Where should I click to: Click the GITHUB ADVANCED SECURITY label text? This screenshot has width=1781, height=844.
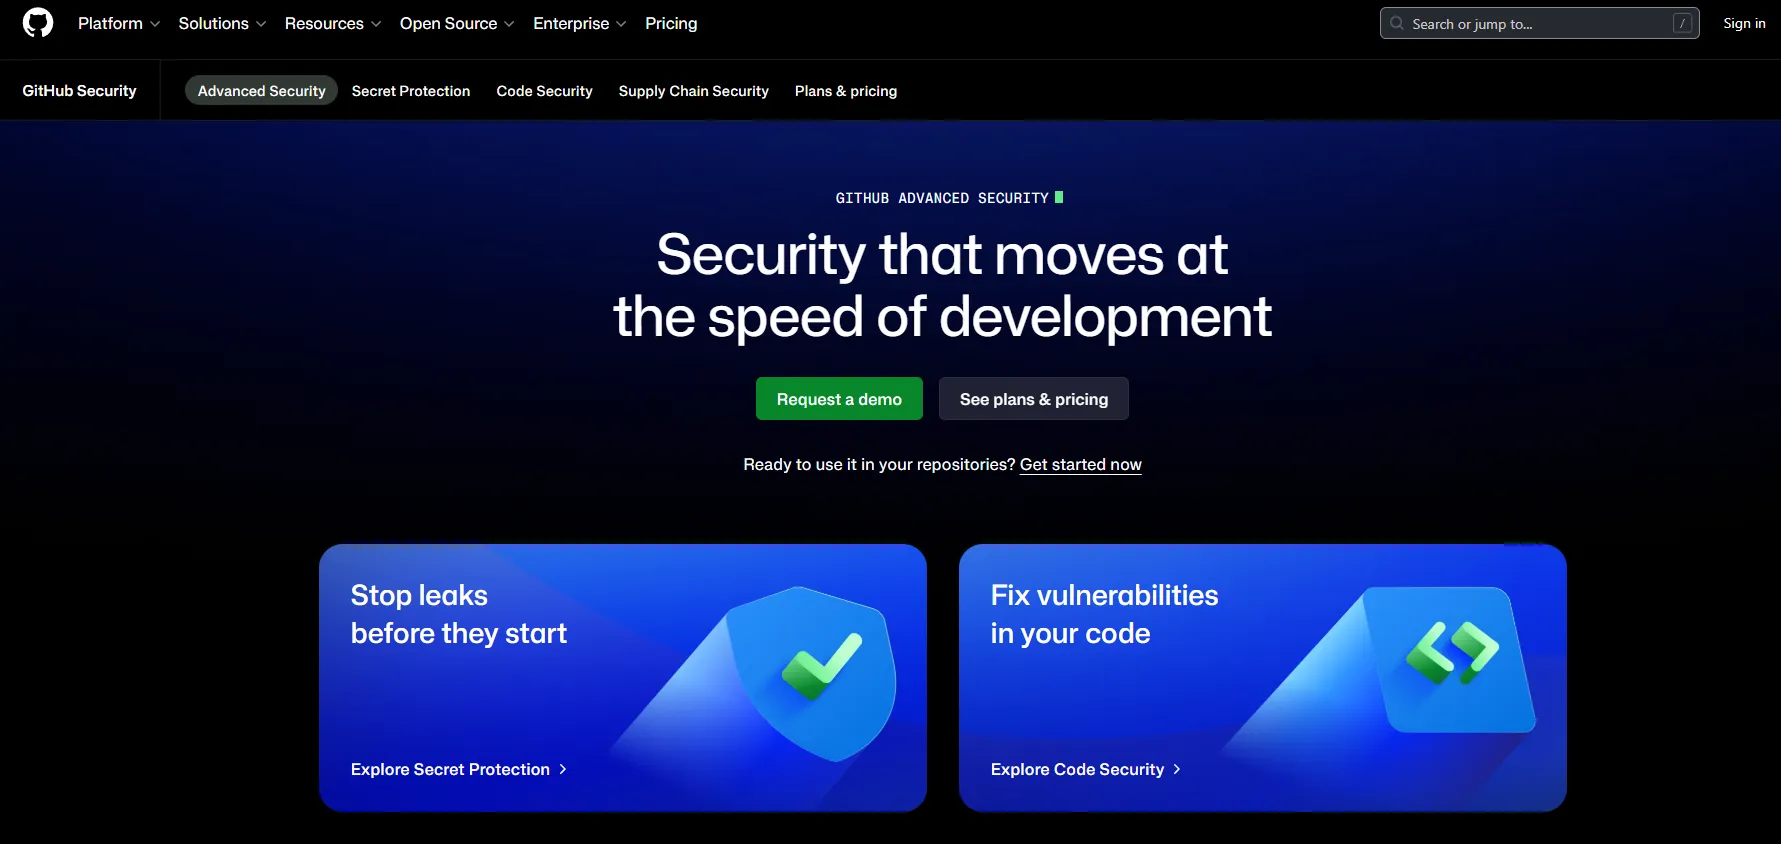(x=942, y=198)
